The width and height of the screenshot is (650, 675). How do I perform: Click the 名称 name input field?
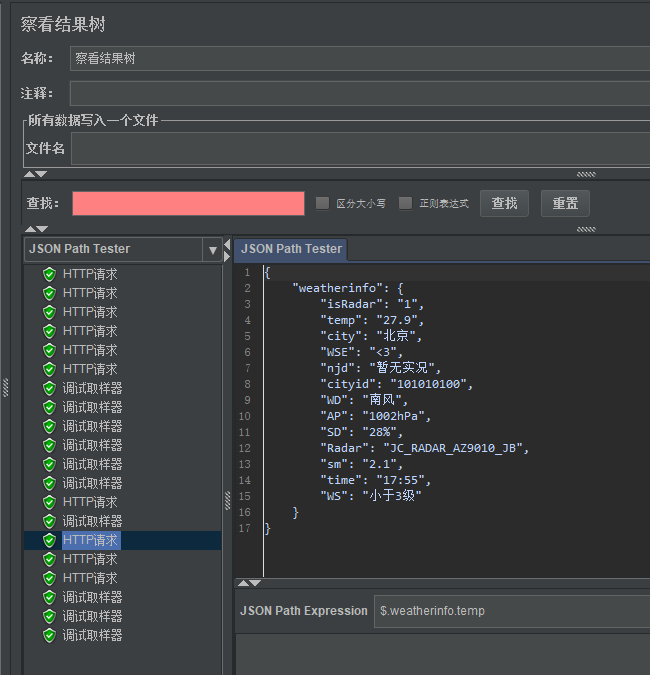click(x=360, y=58)
